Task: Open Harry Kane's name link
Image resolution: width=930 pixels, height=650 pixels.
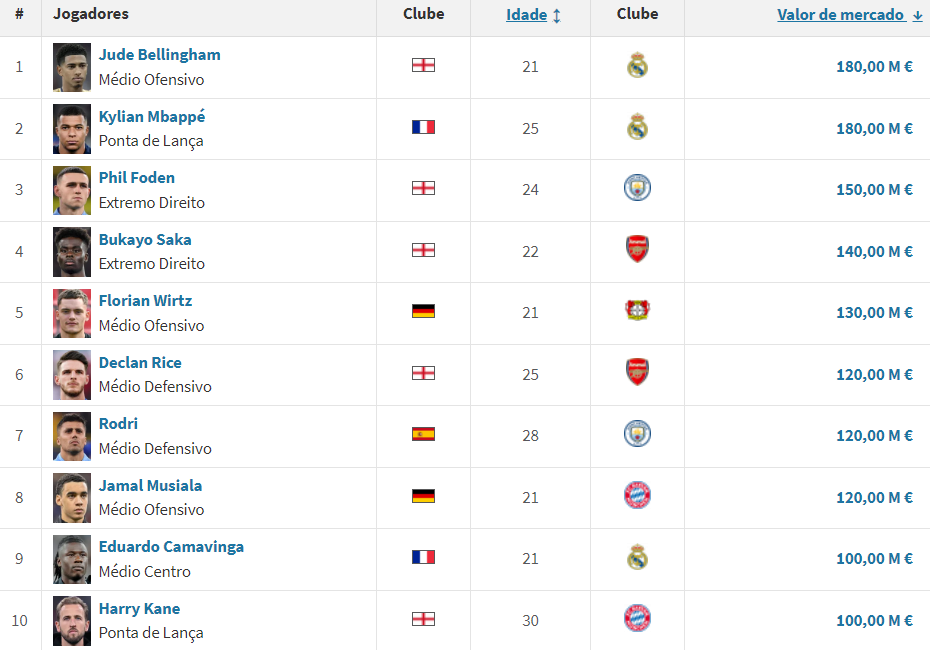Action: coord(139,608)
